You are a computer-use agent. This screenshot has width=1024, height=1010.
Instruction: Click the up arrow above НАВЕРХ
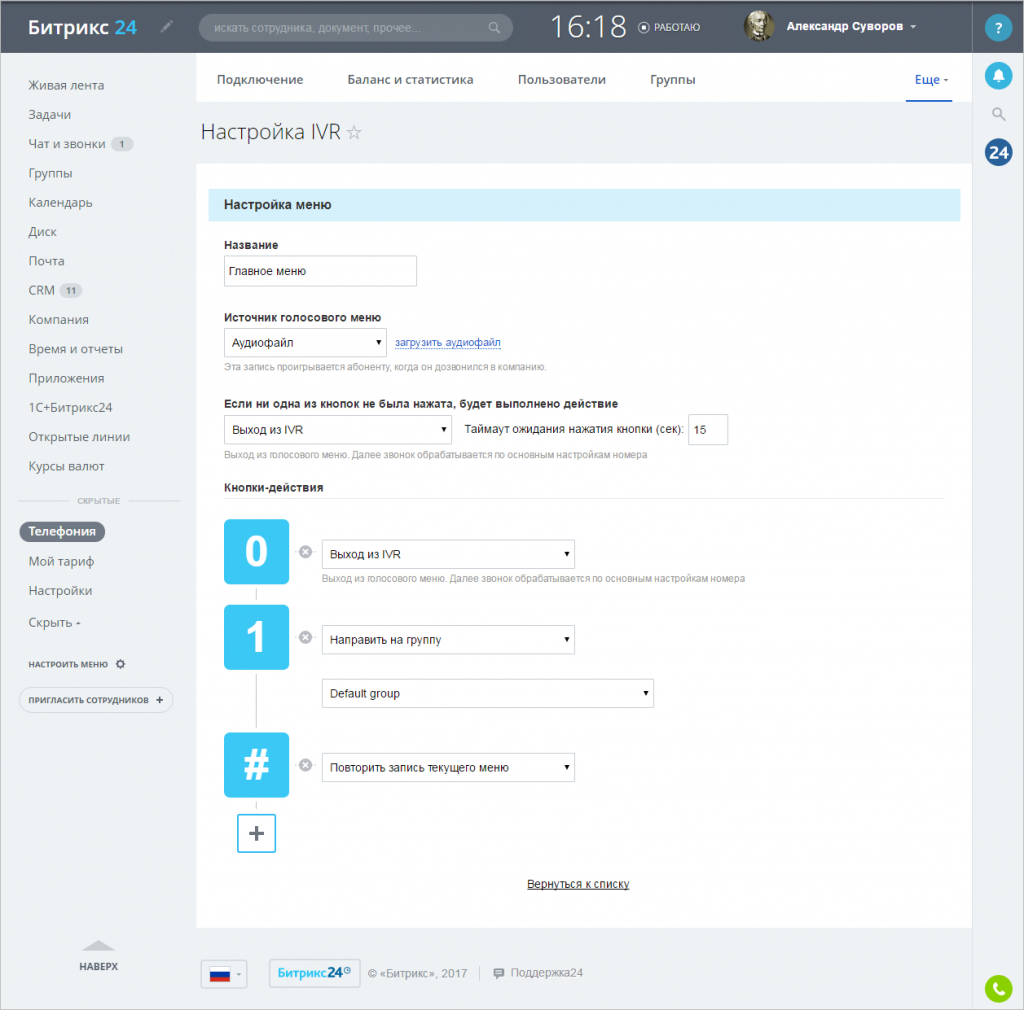click(98, 945)
